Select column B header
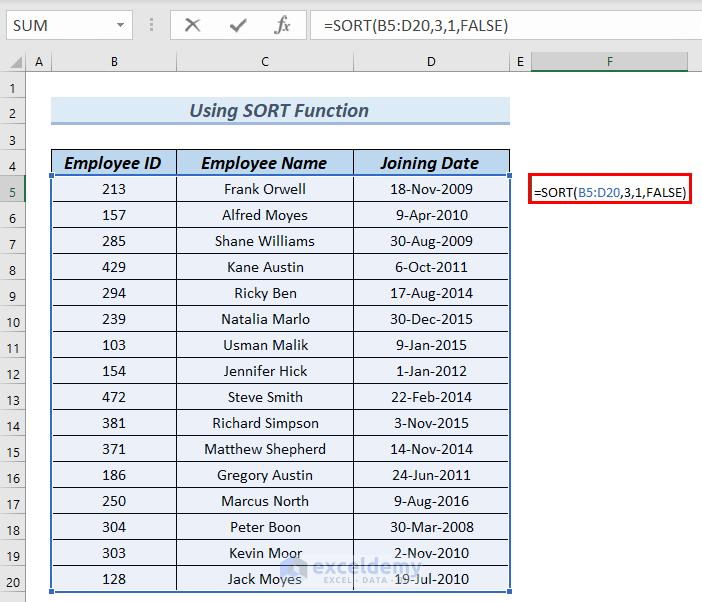This screenshot has width=702, height=602. [114, 62]
